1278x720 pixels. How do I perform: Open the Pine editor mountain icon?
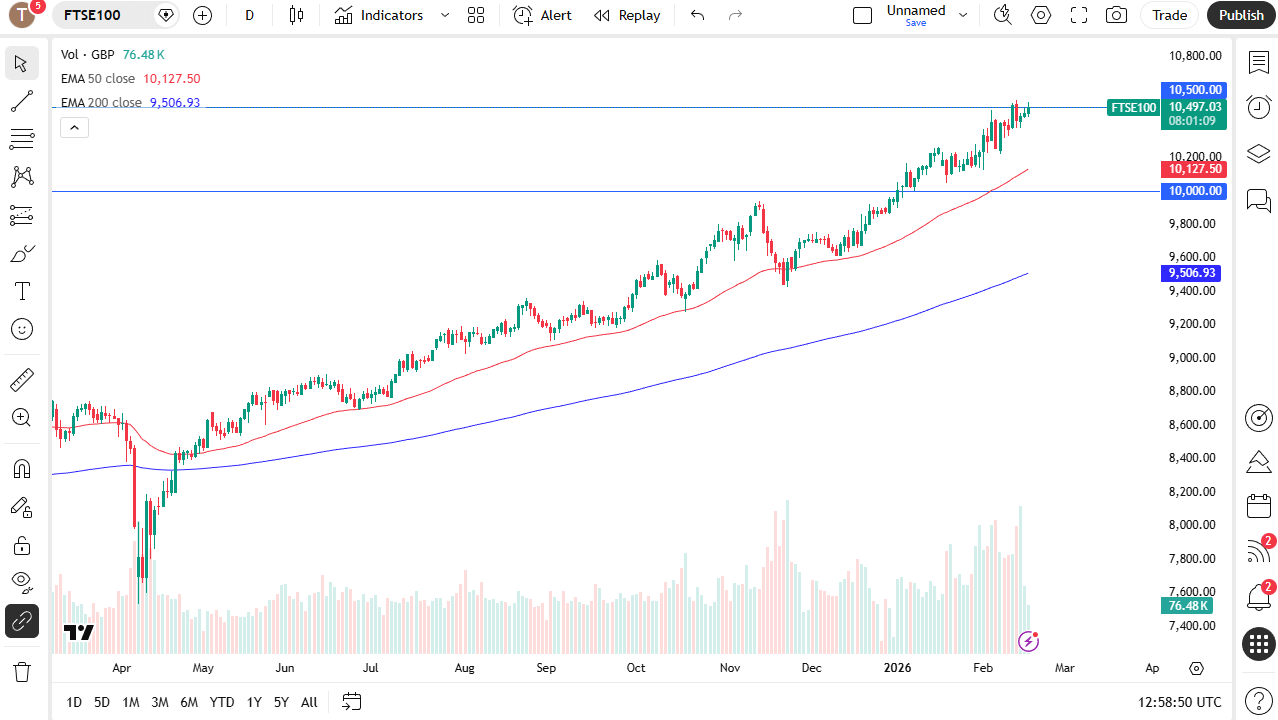1258,462
